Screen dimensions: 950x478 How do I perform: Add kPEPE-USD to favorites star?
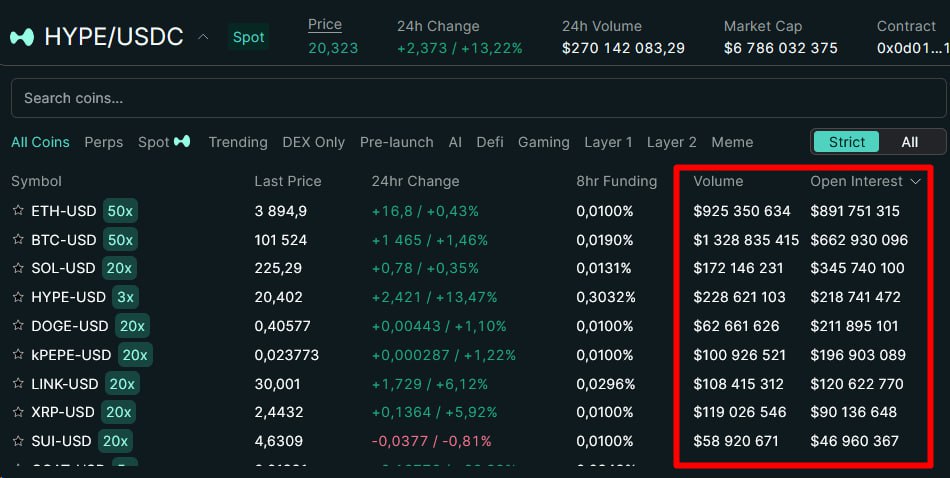point(18,354)
